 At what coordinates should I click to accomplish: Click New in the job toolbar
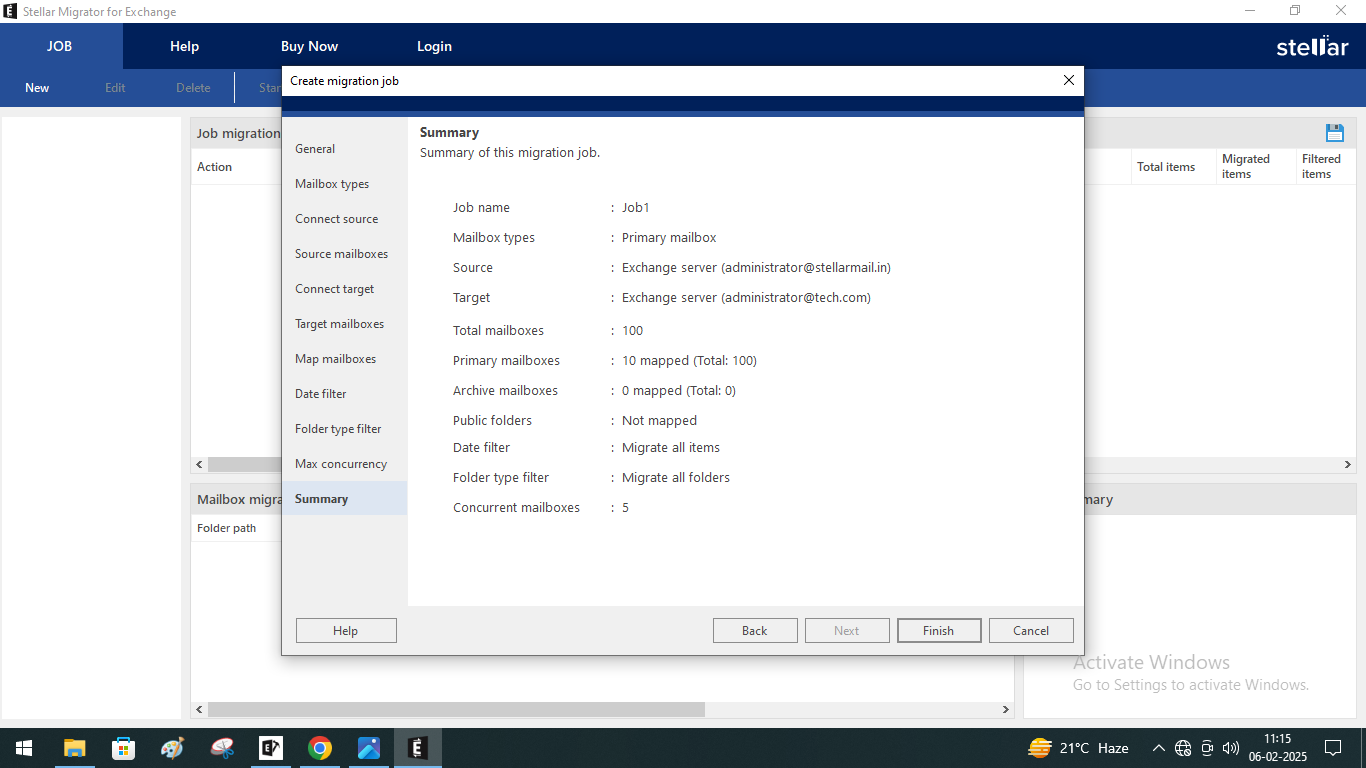[37, 88]
